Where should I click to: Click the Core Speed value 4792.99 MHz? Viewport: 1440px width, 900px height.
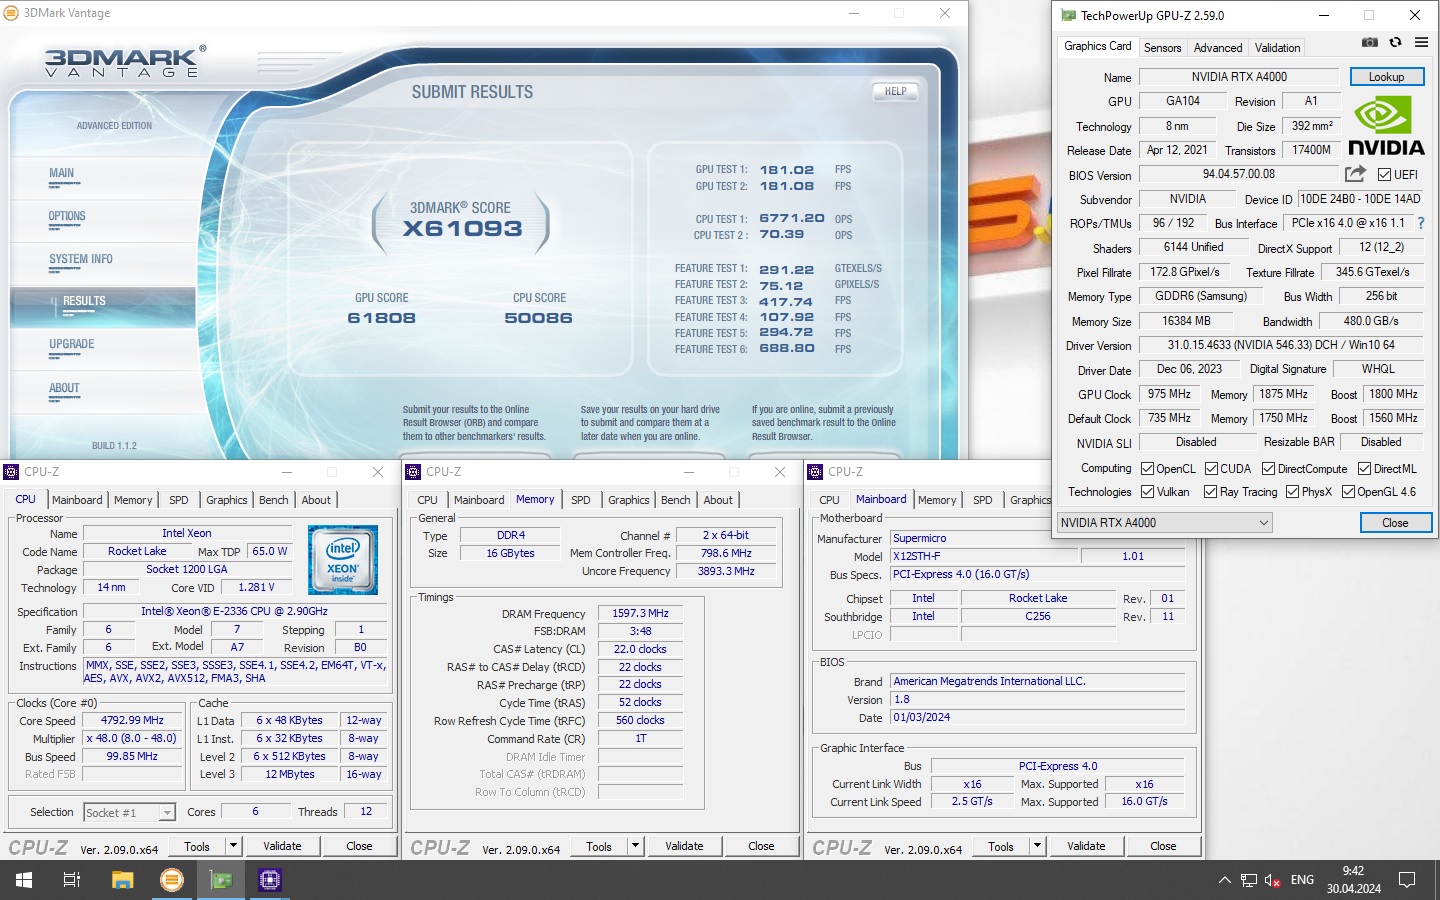point(132,720)
